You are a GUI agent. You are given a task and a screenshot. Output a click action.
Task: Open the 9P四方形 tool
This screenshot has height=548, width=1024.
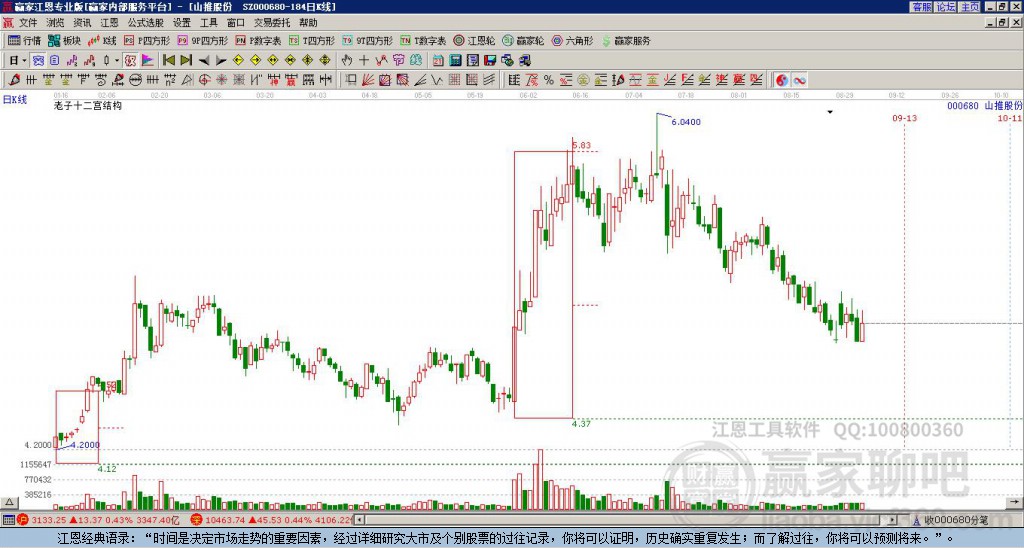coord(203,40)
